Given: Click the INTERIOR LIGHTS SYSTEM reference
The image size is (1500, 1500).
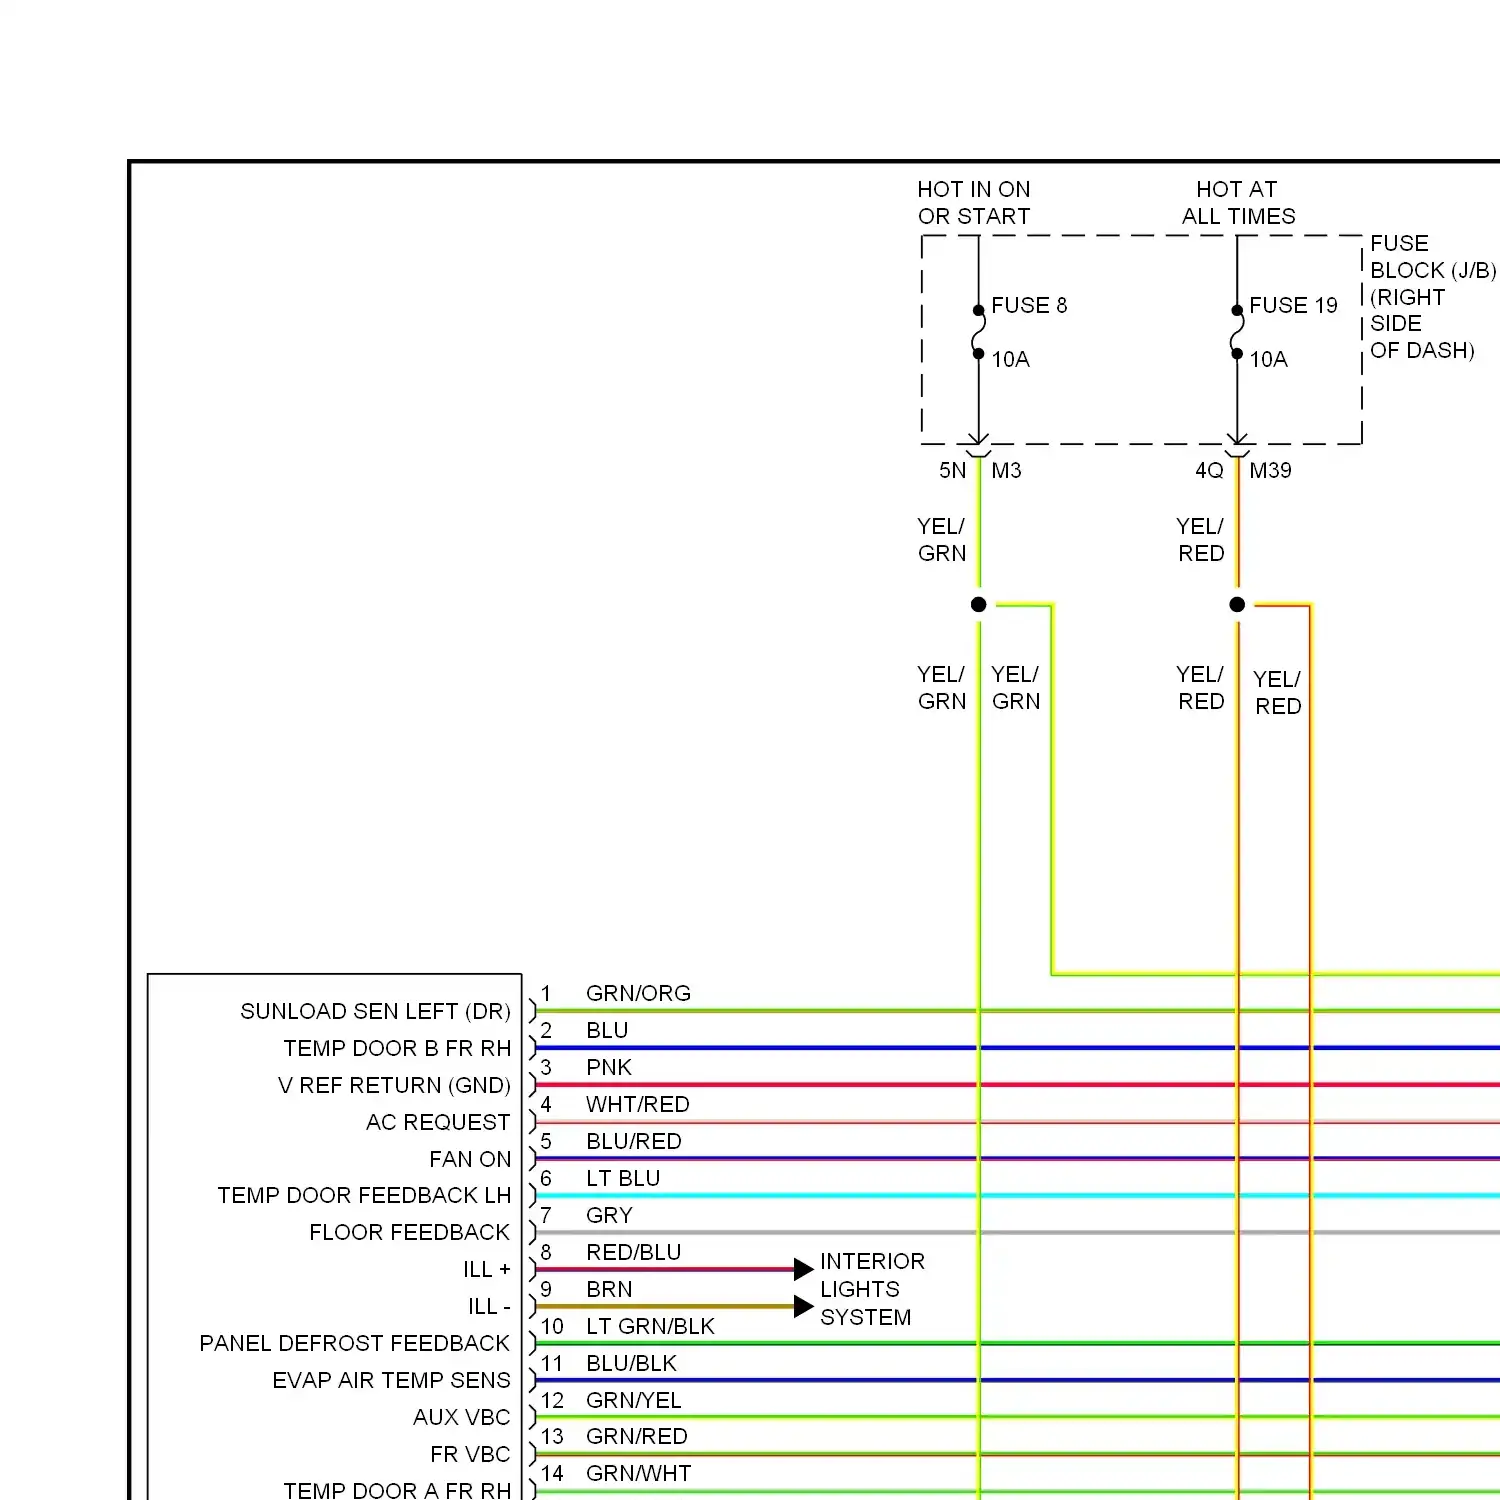Looking at the screenshot, I should pos(872,1289).
